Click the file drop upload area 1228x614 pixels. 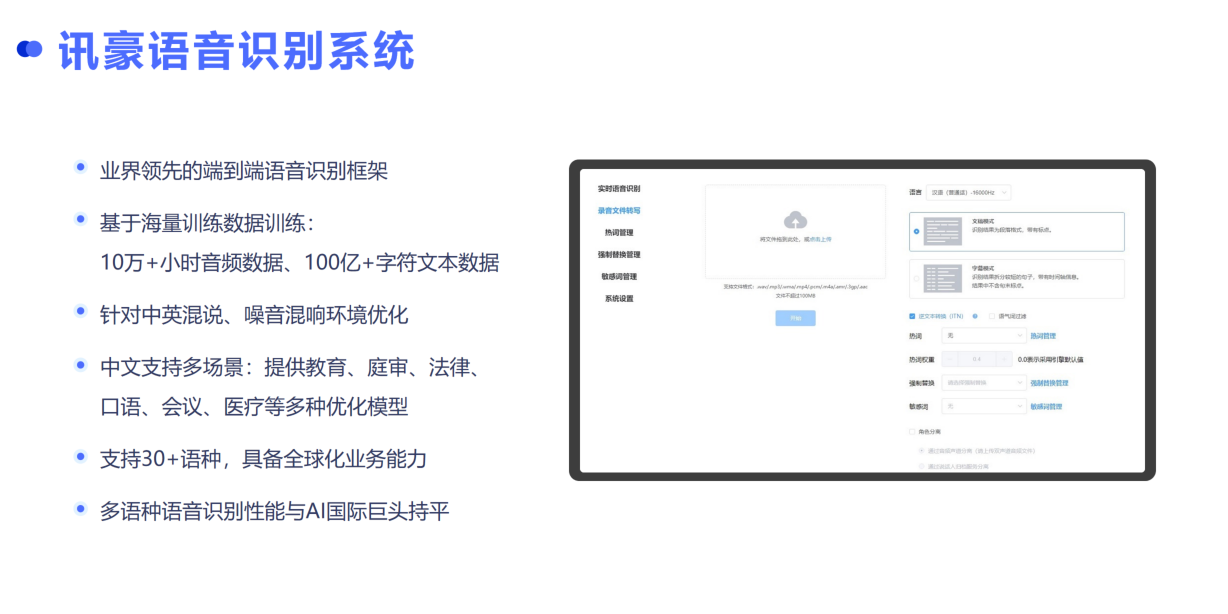pyautogui.click(x=795, y=231)
